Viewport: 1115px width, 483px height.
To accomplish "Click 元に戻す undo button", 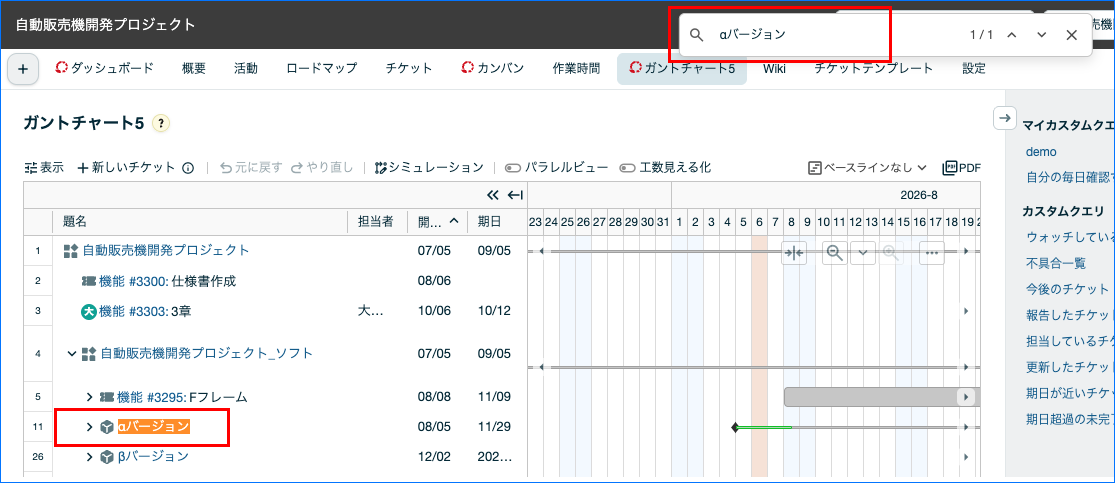I will pos(251,168).
